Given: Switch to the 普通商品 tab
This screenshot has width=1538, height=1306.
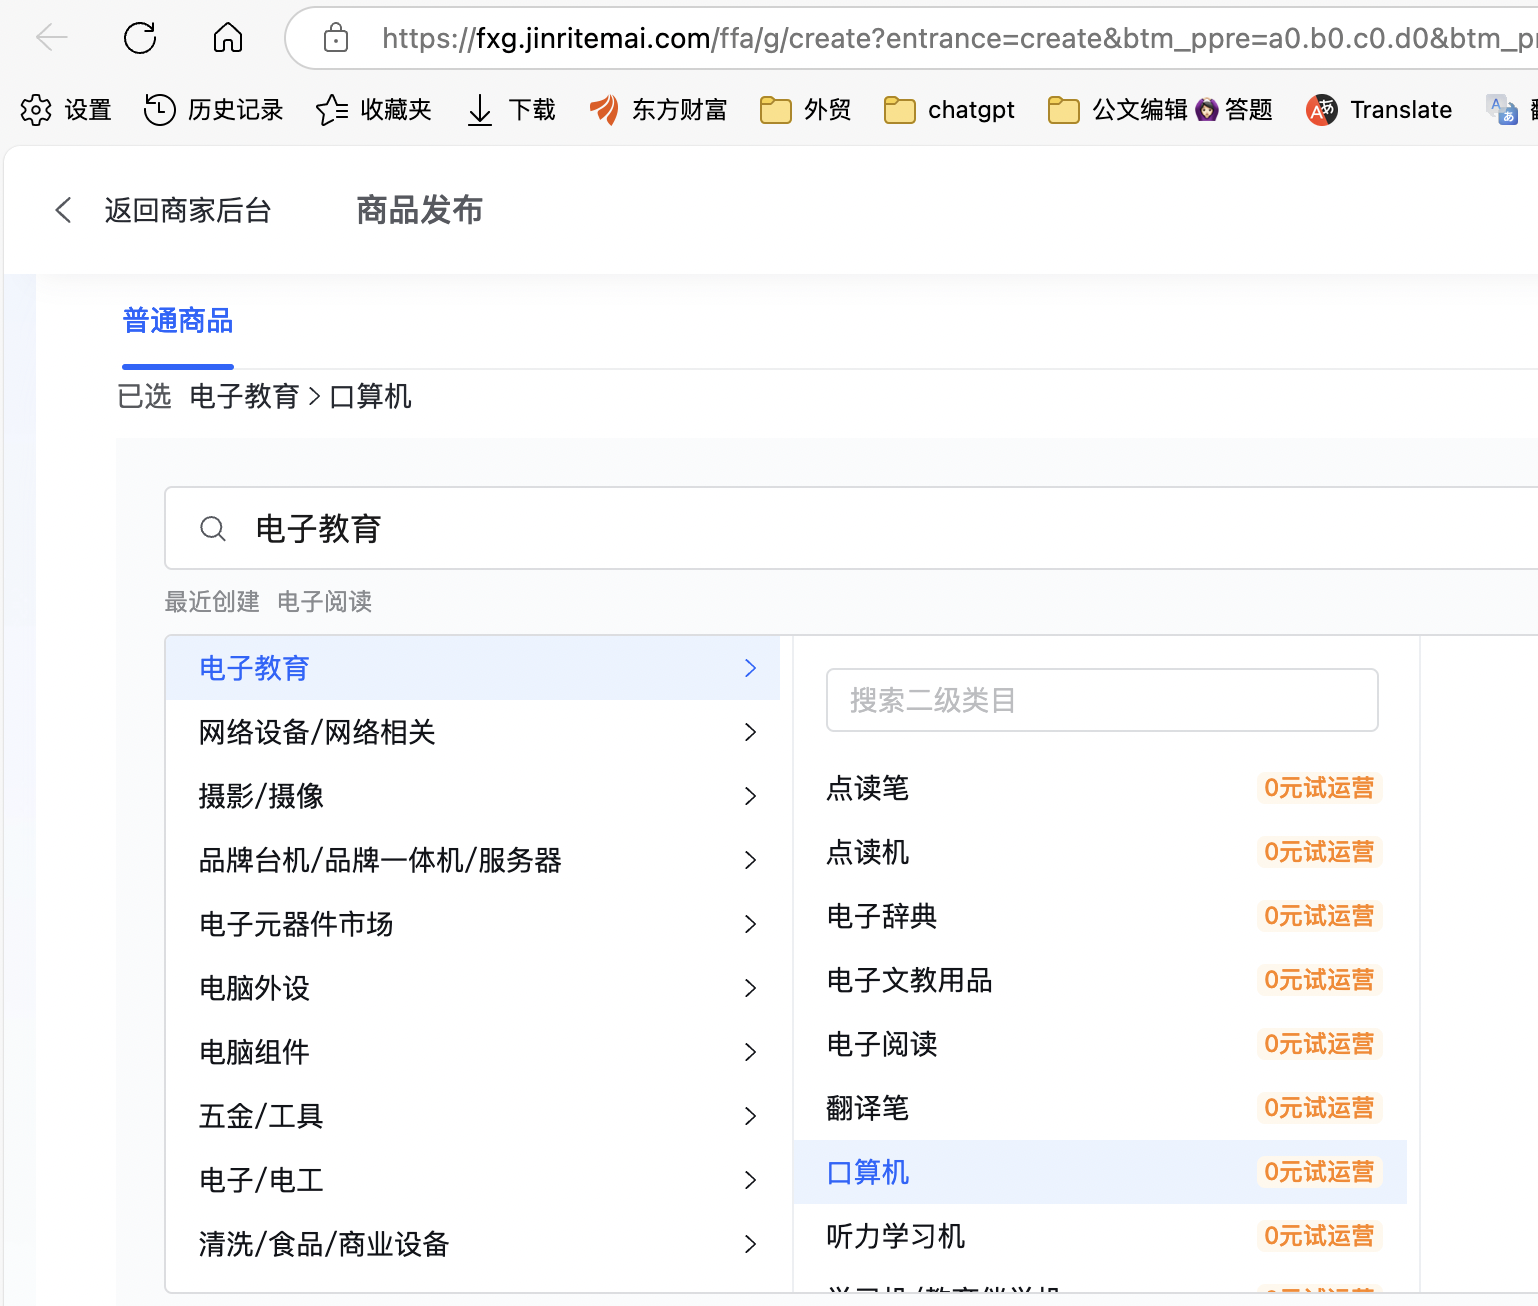Looking at the screenshot, I should point(178,321).
